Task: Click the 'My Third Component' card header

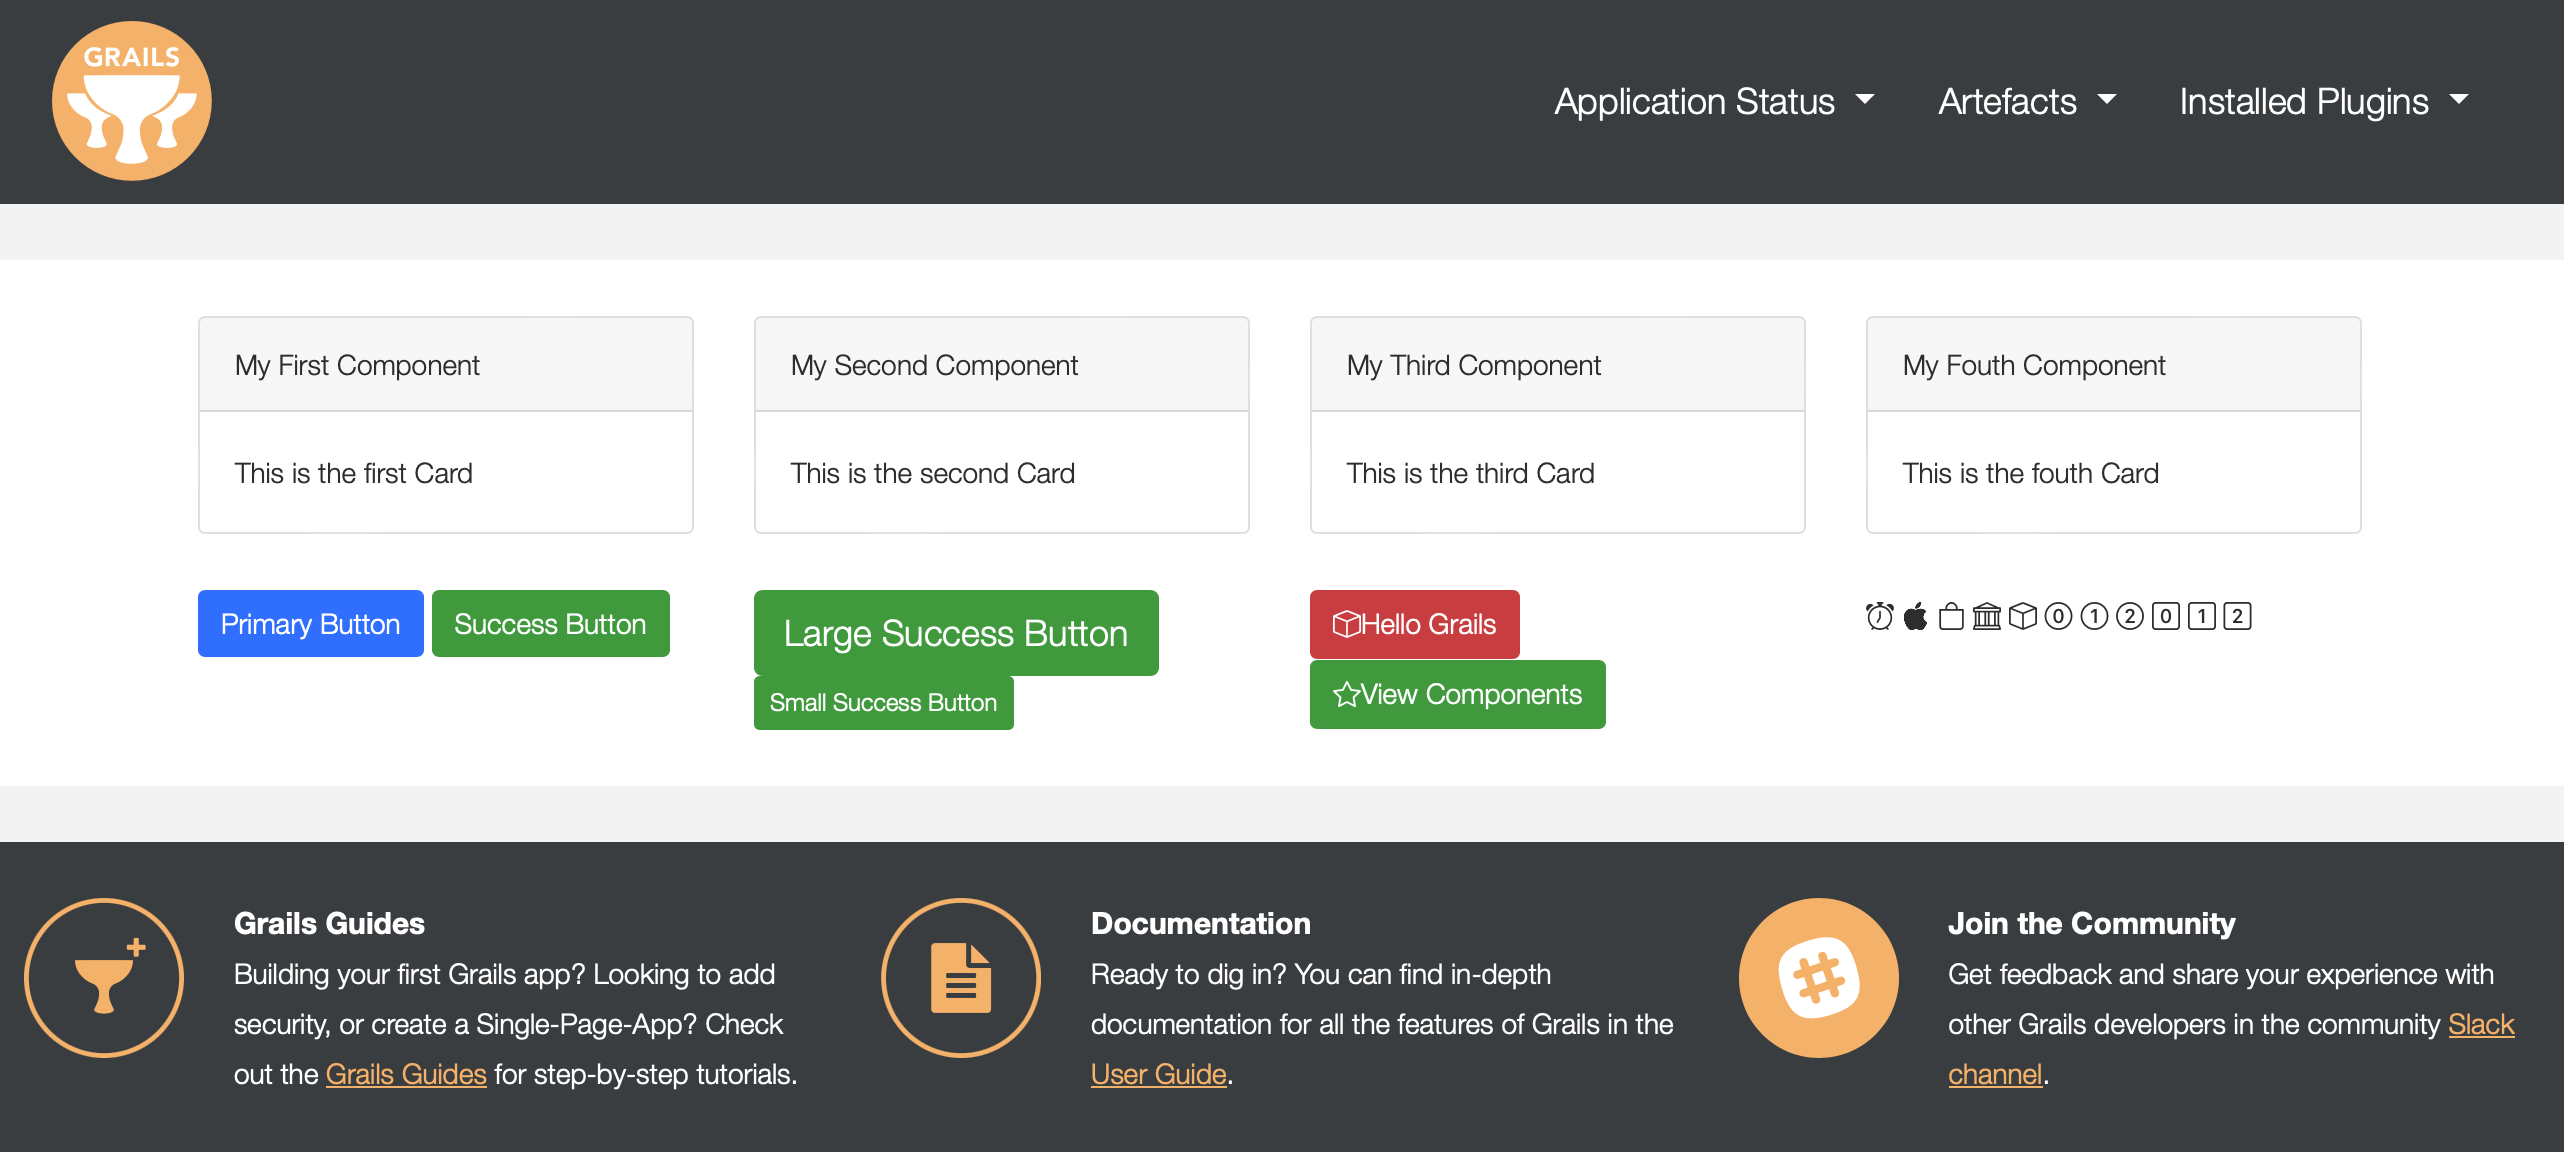Action: [1558, 365]
